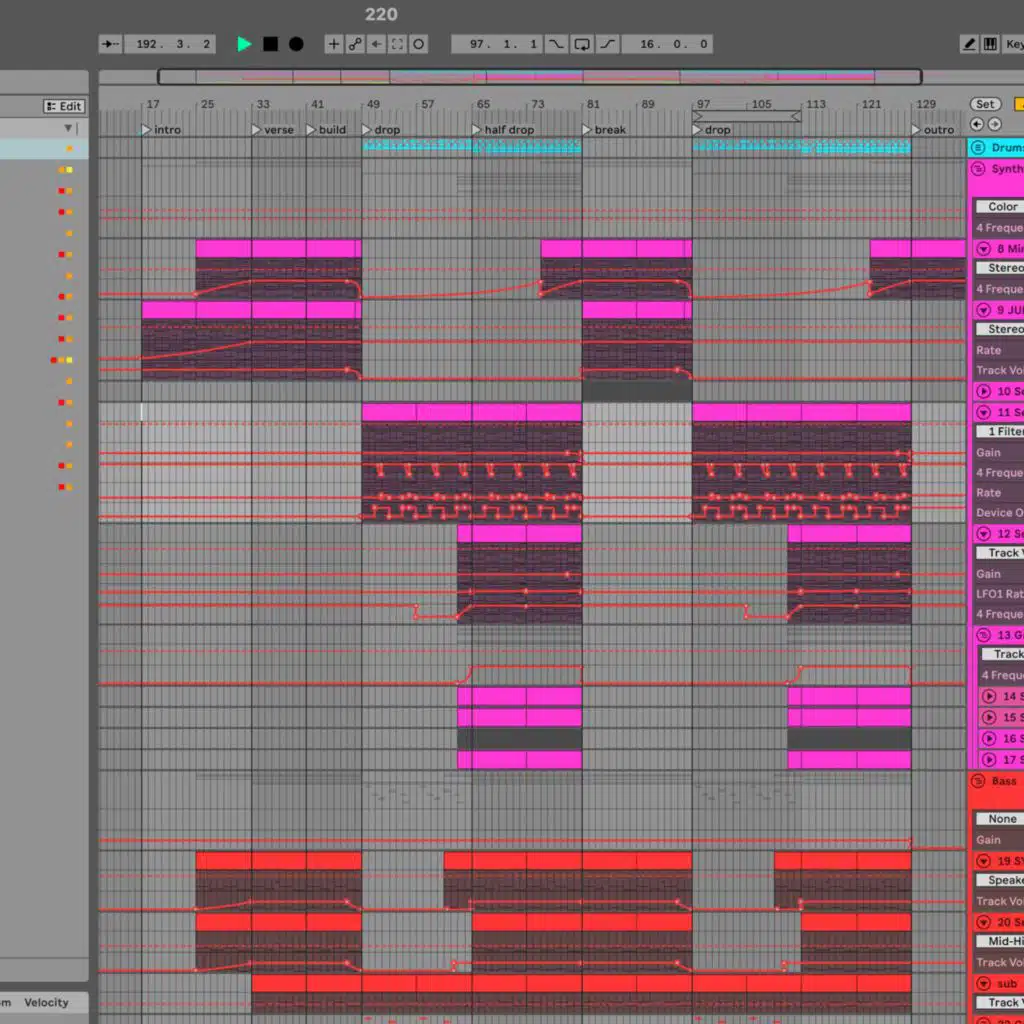Click the Session Record circle icon

click(x=419, y=44)
